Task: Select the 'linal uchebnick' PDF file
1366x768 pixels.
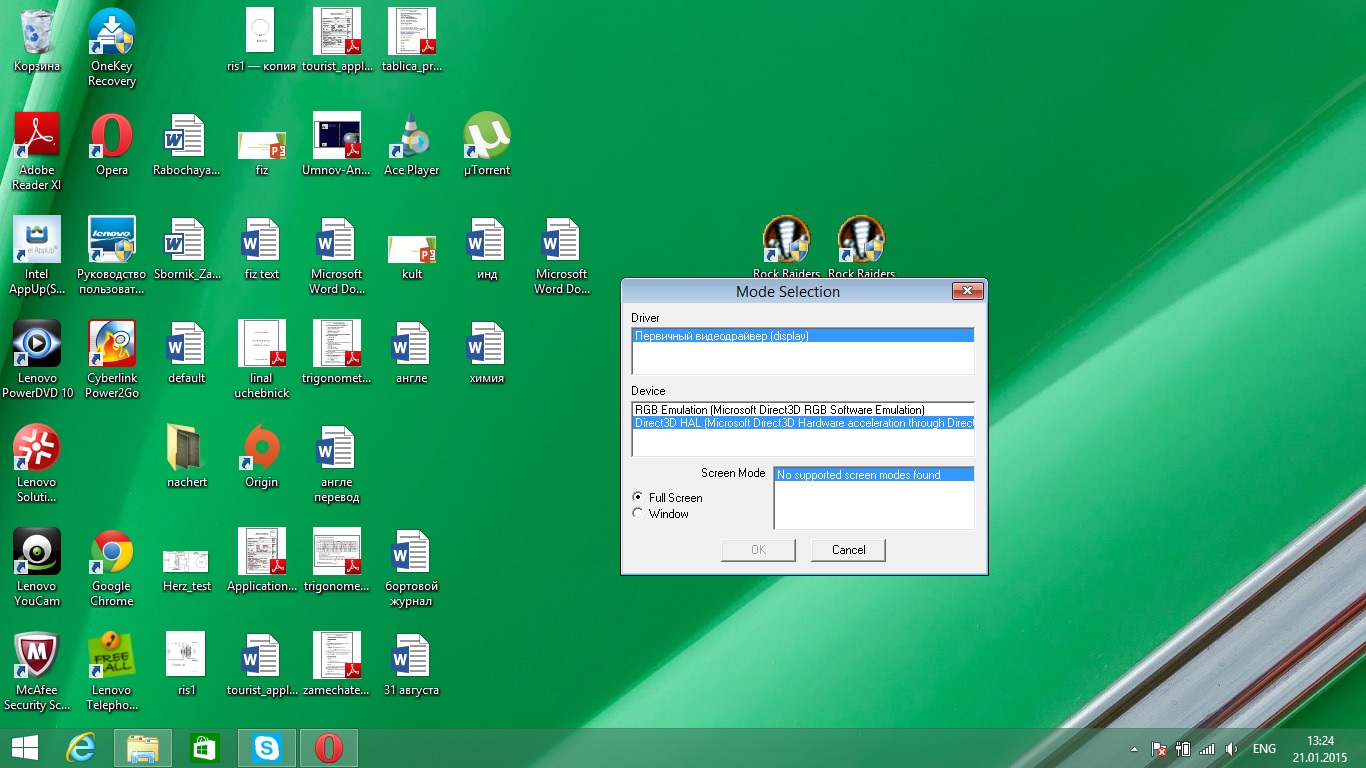Action: pos(262,360)
